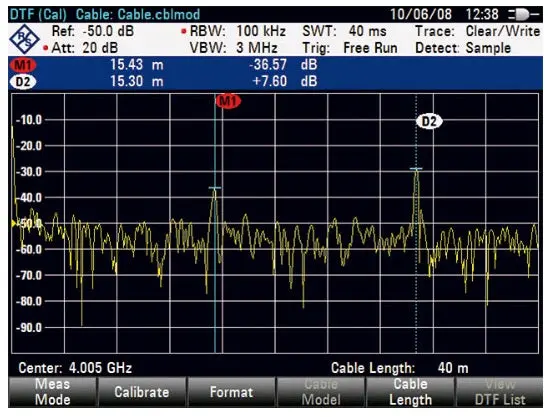Click the M1 marker label on trace

coord(228,101)
